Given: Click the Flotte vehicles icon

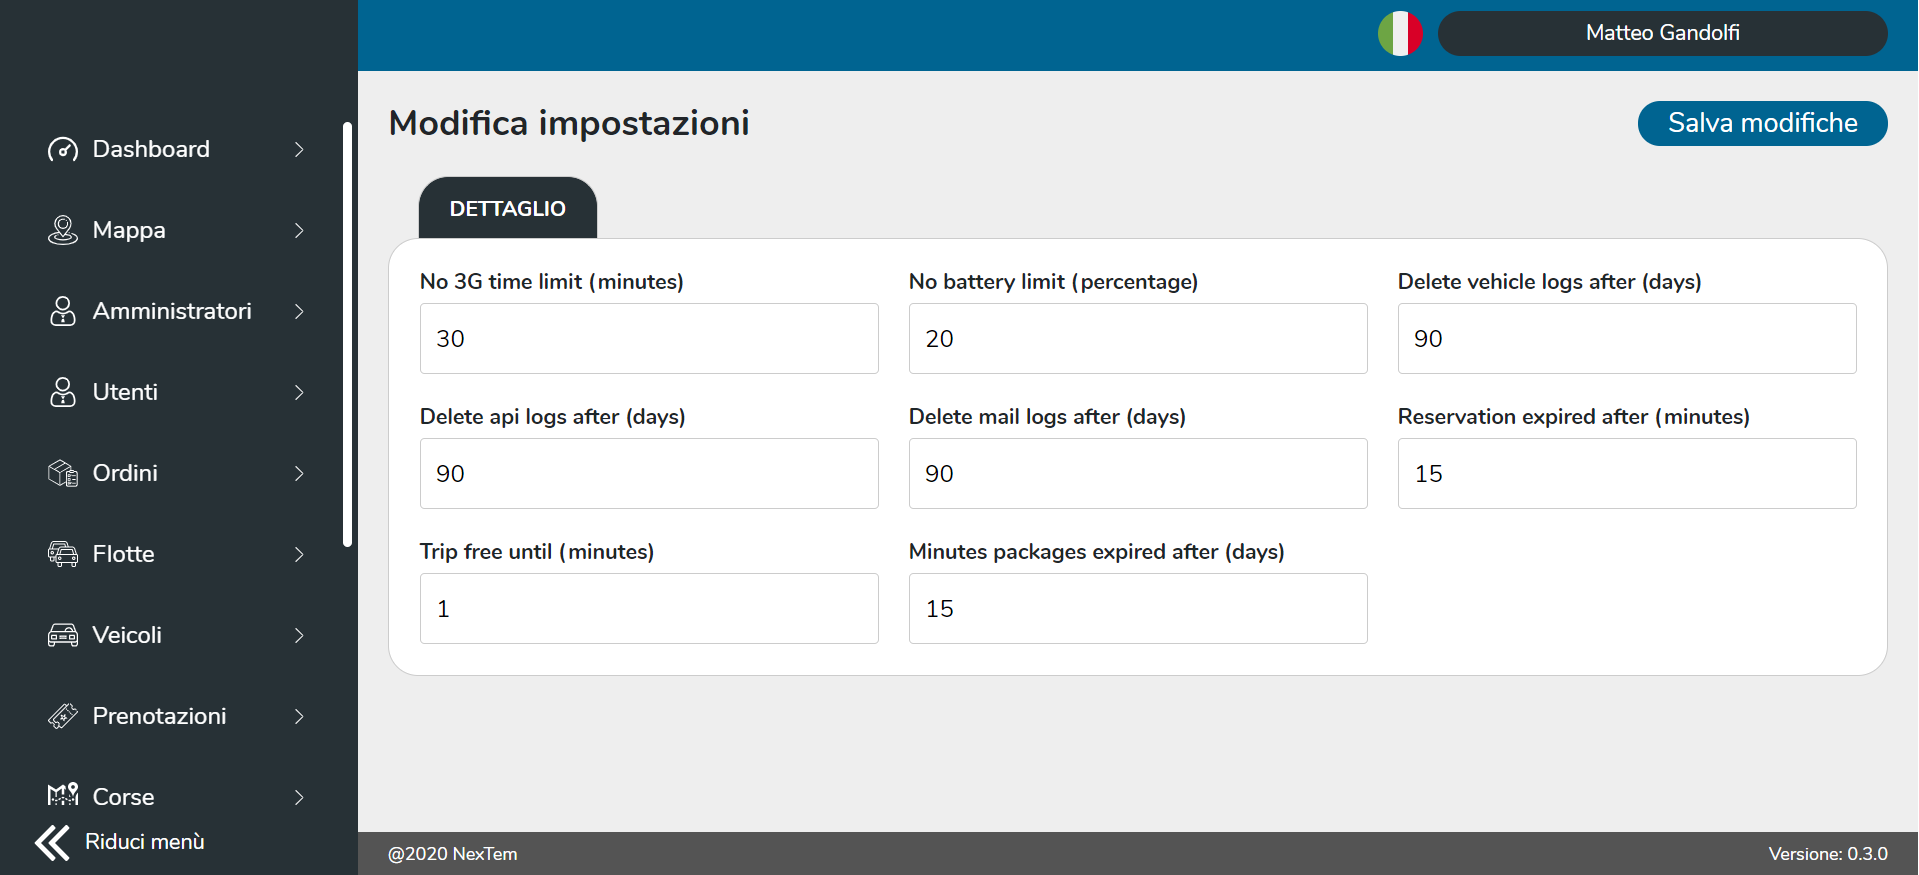Looking at the screenshot, I should [63, 555].
